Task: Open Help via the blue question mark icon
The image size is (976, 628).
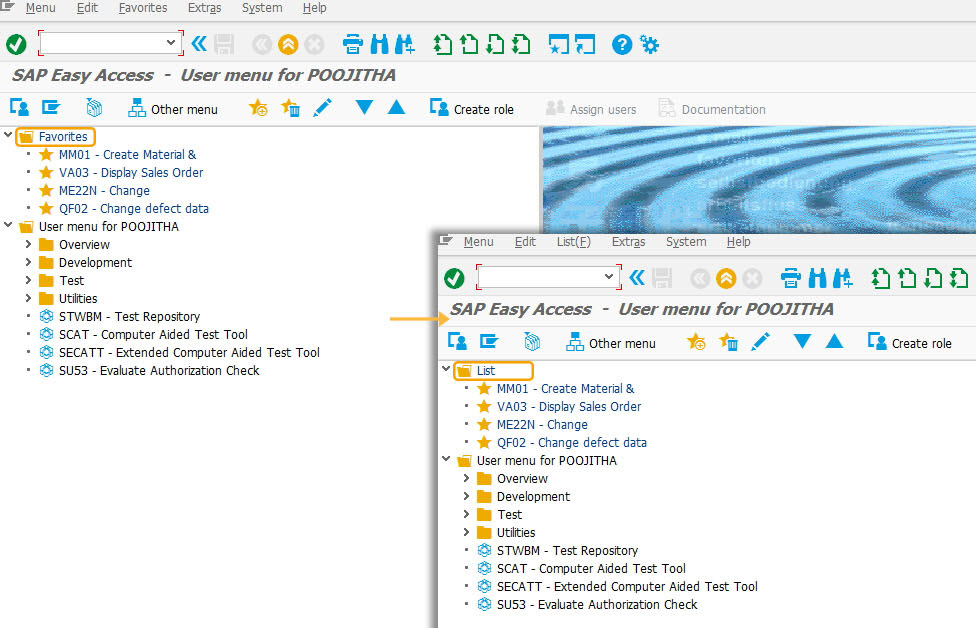Action: 622,44
